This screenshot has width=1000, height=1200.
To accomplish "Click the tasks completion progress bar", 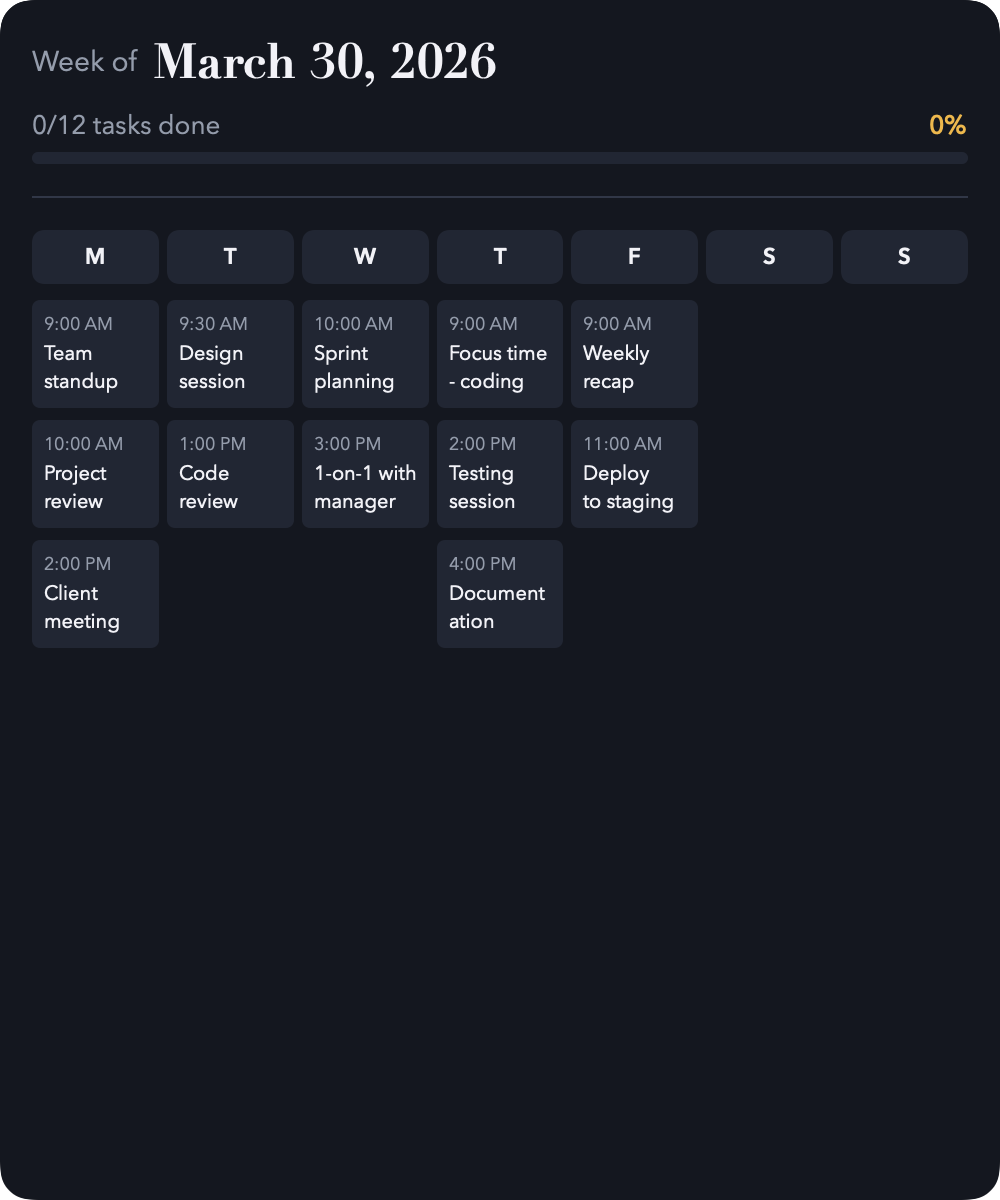I will (500, 157).
